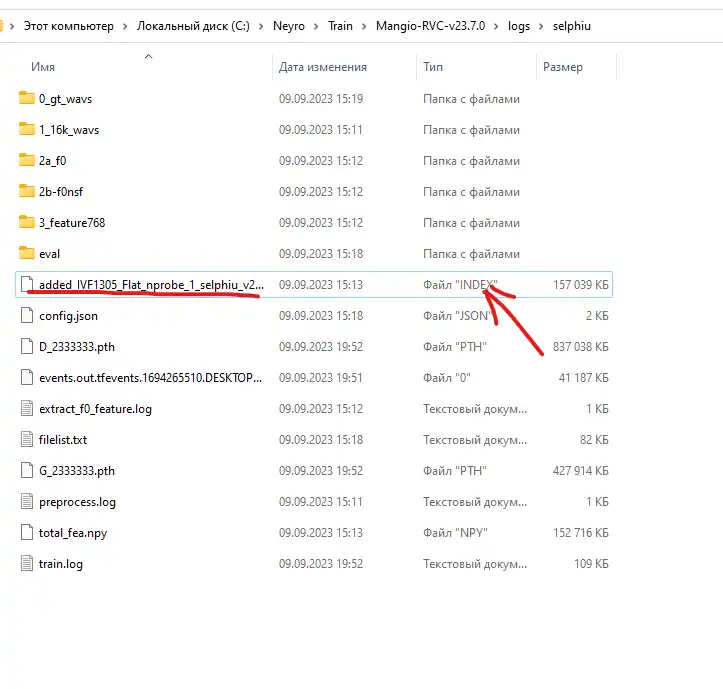Go to Локальный диск (C:) in breadcrumb

tap(193, 26)
